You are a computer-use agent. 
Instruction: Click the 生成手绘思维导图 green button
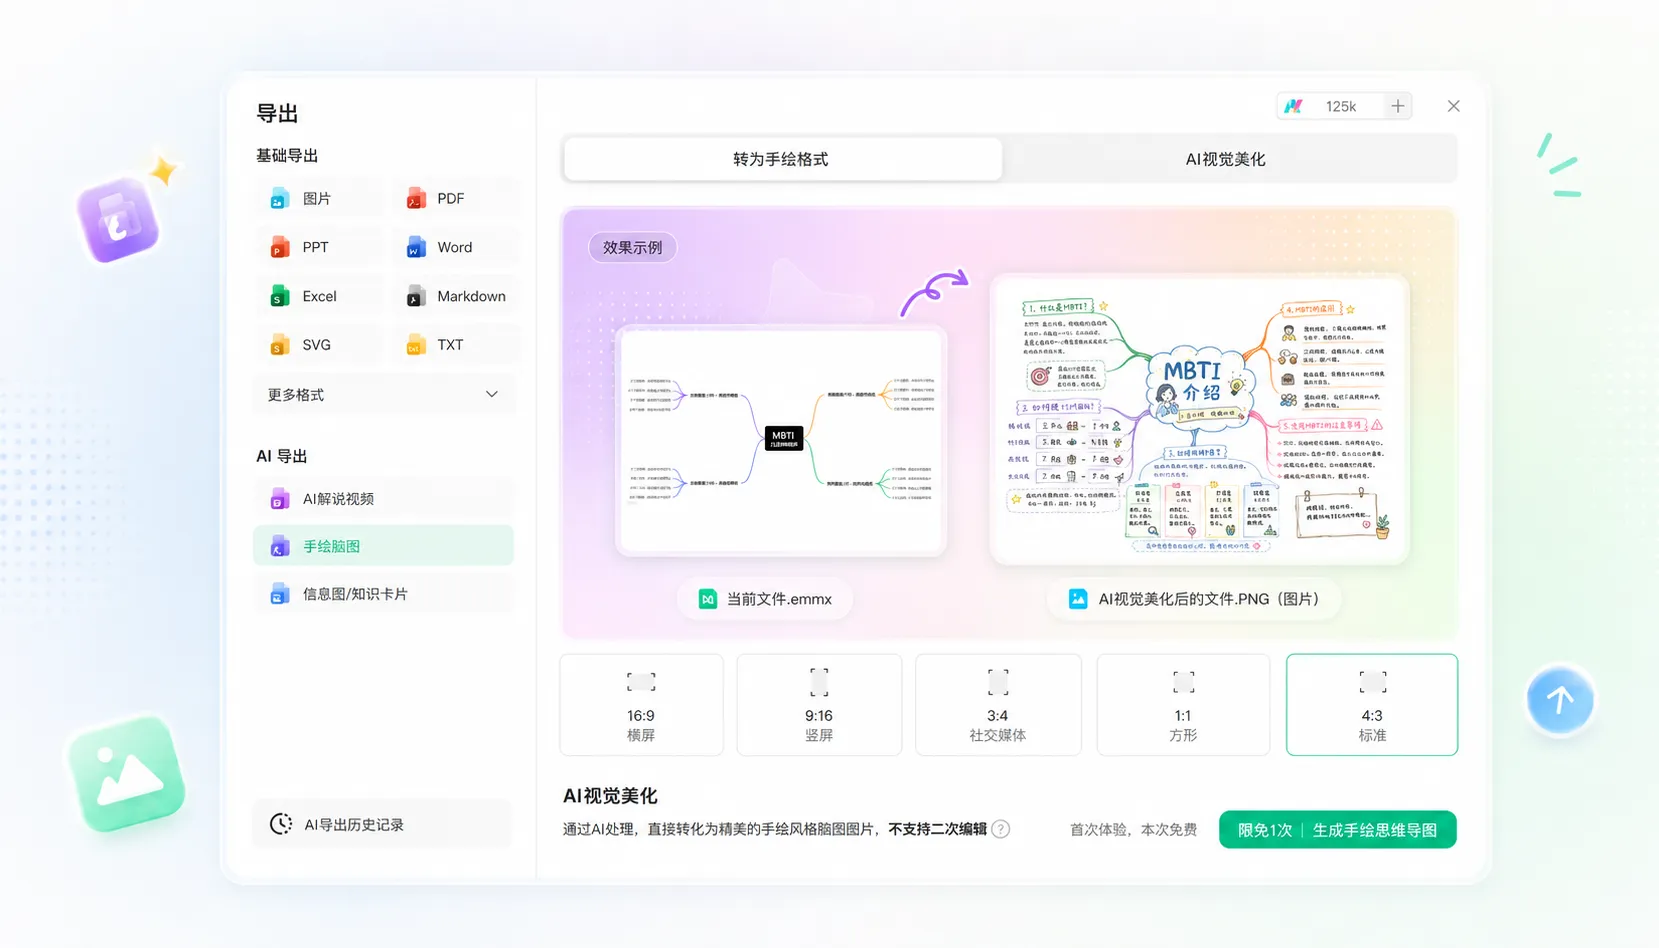[1338, 830]
